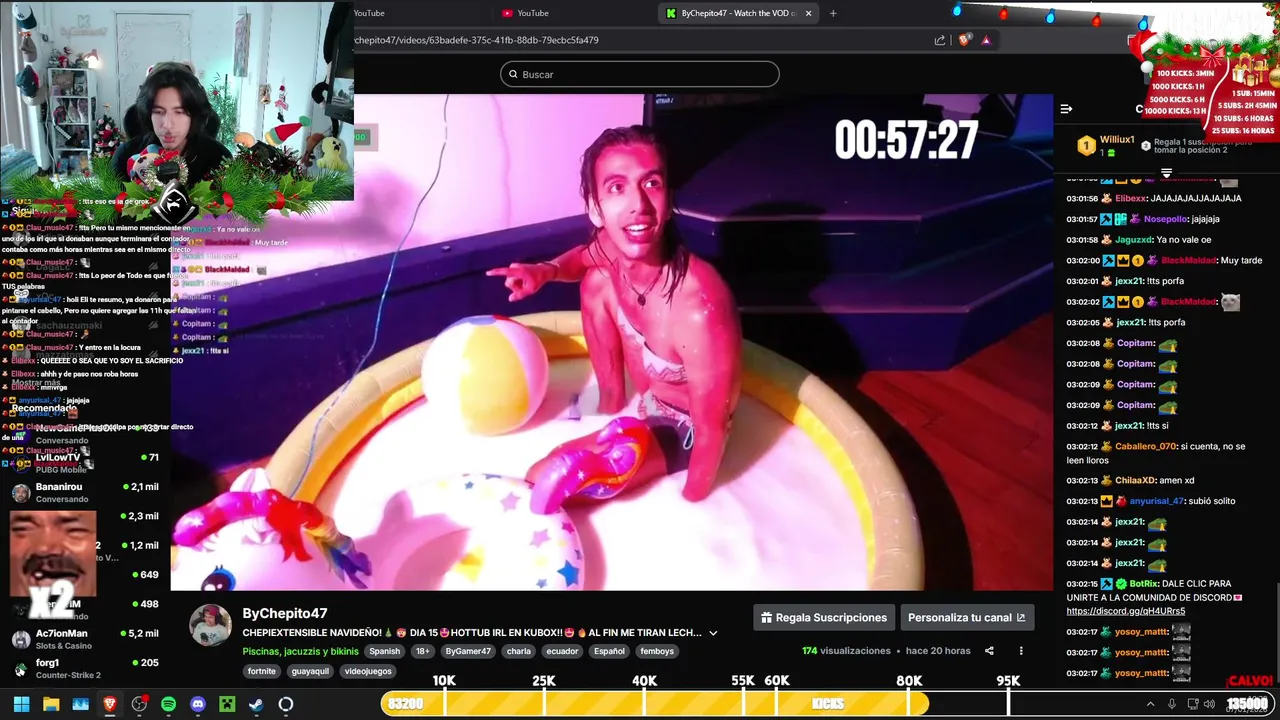Click Regala Suscripciones button
The image size is (1280, 720).
pos(824,617)
